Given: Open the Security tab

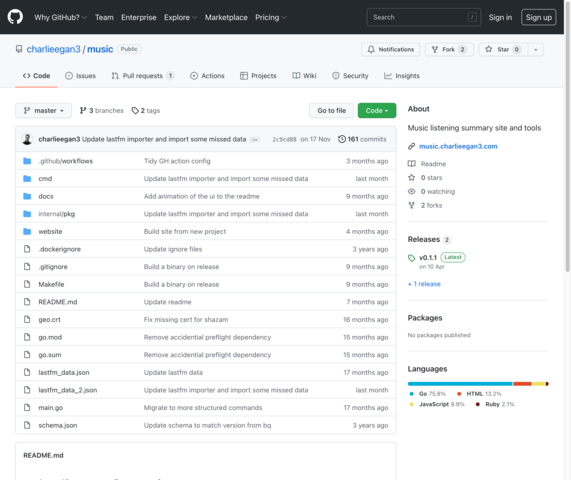Looking at the screenshot, I should [350, 76].
